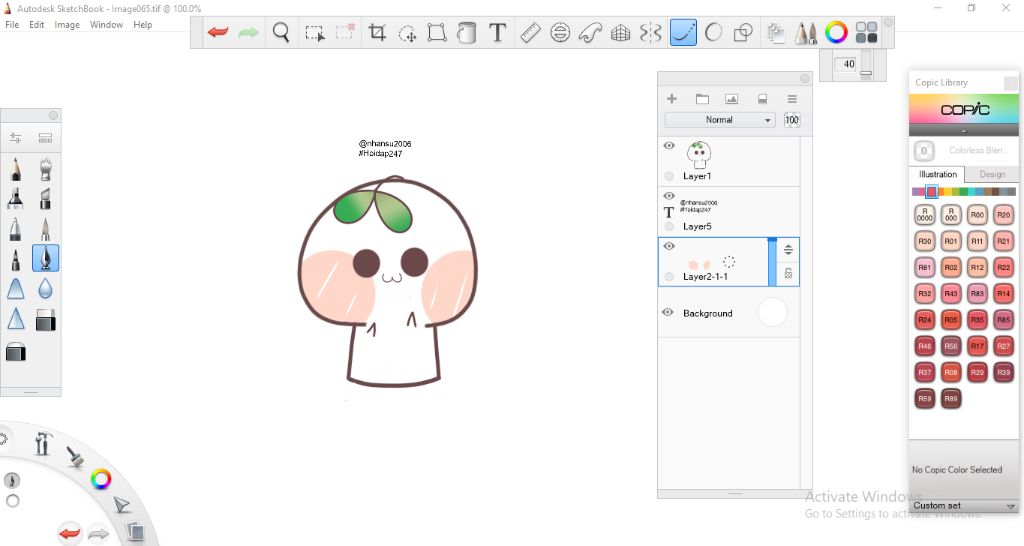Toggle visibility of Layer5
Viewport: 1024px width, 546px height.
tap(669, 196)
